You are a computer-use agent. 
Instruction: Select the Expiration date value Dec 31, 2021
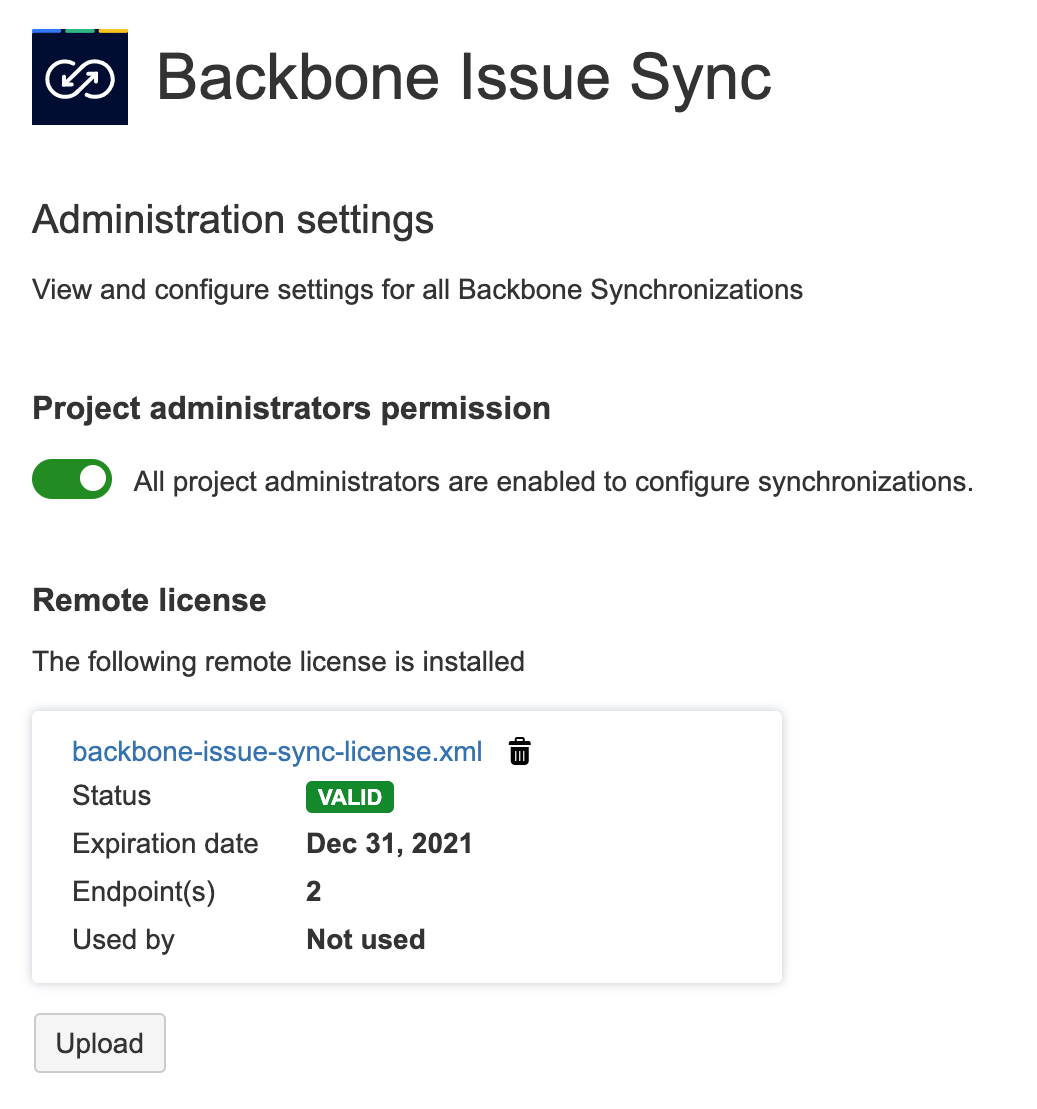coord(389,843)
